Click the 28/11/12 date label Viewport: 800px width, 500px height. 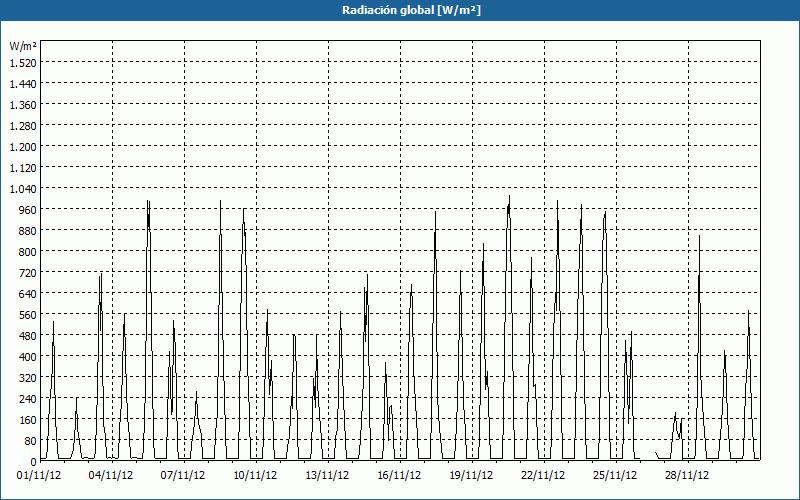pos(687,476)
